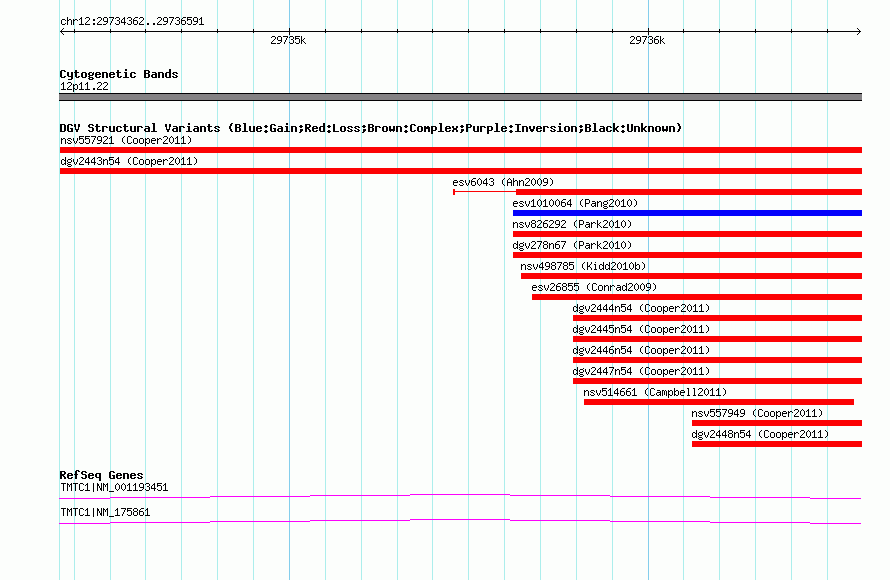This screenshot has width=890, height=580.
Task: Select the dgv2443n54 (Cooper2011) variant label
Action: pos(129,161)
